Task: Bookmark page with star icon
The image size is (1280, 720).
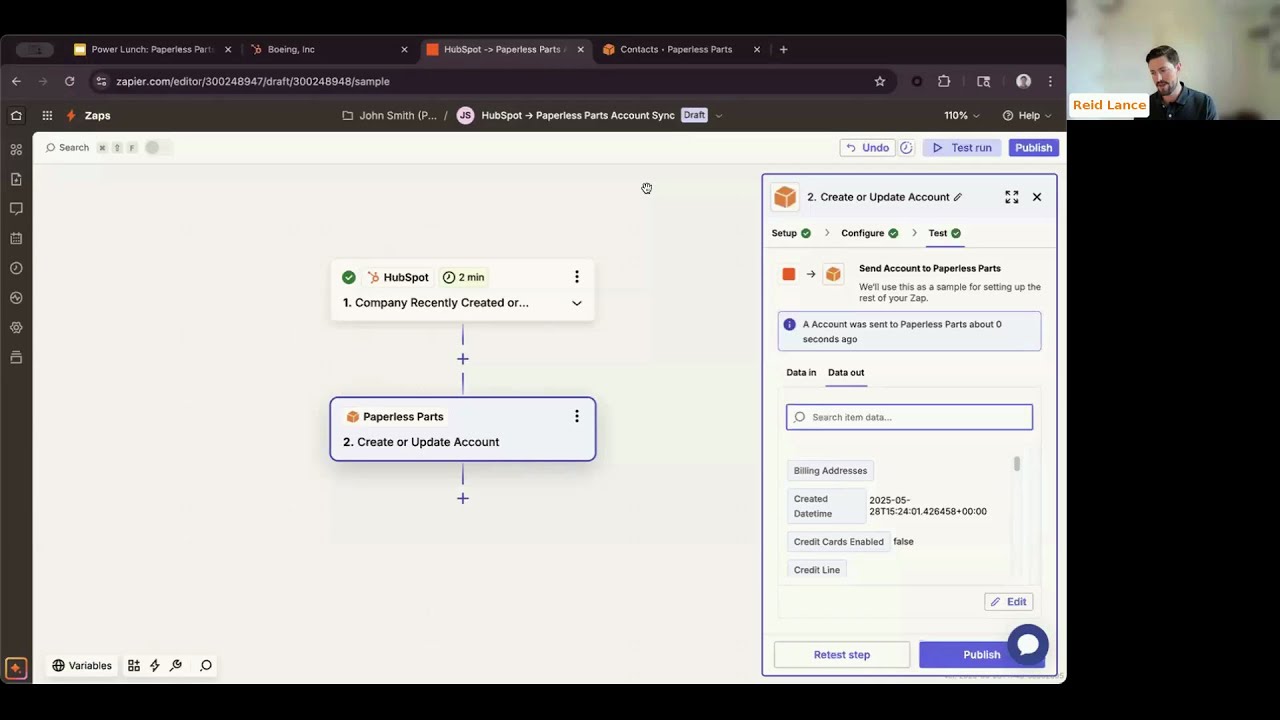Action: (x=880, y=81)
